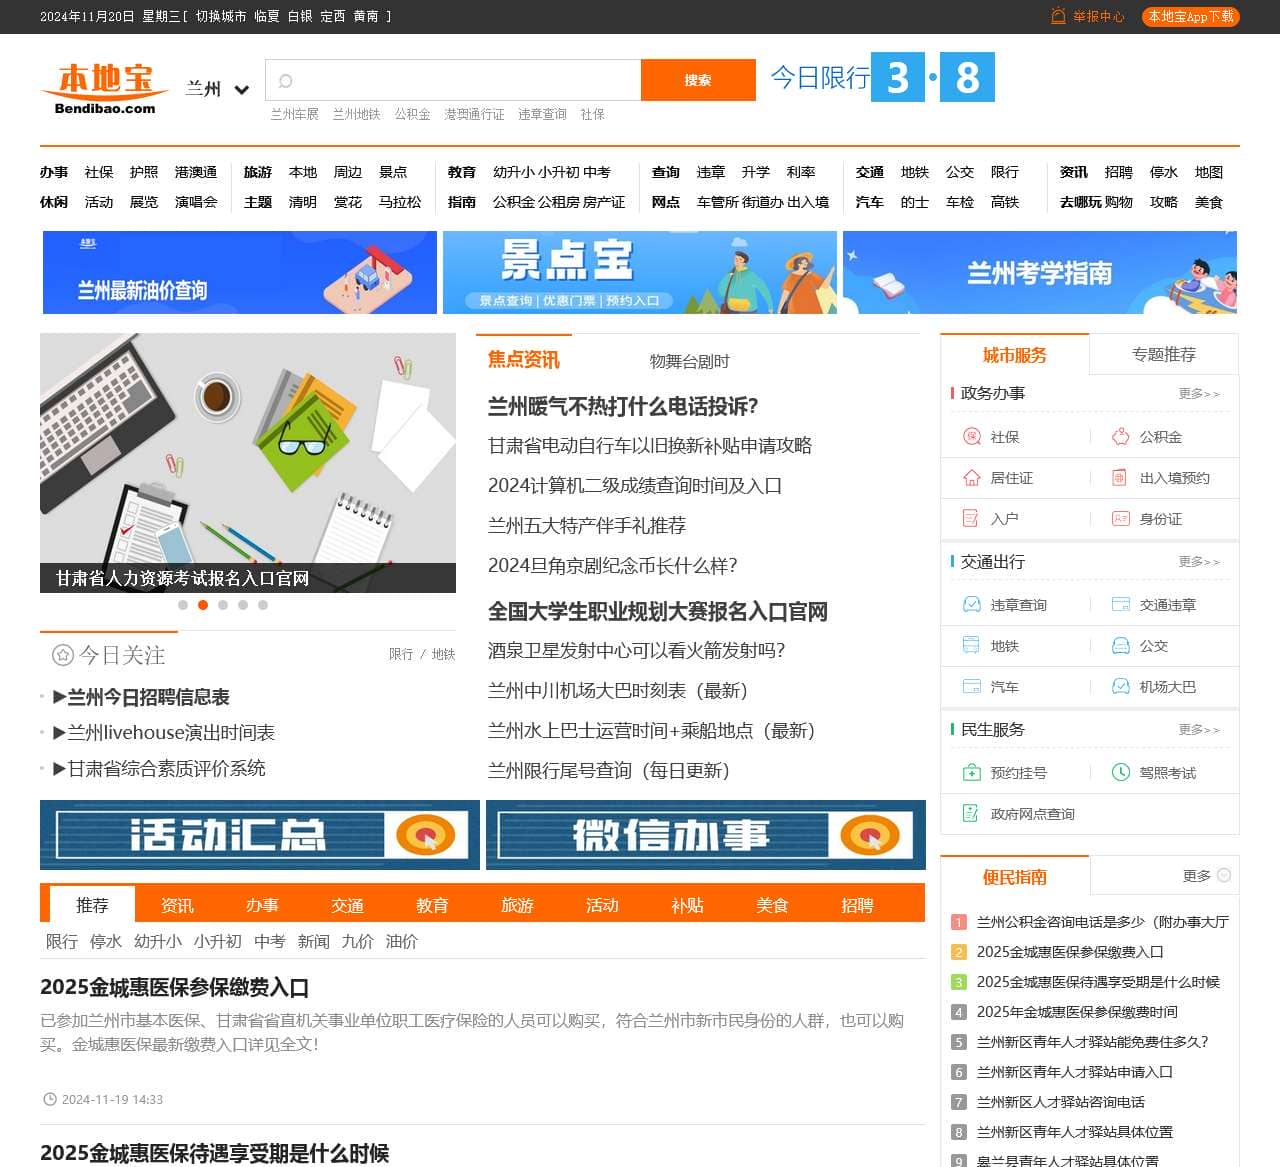Switch to the 招聘 tab in recommendations

pos(857,905)
